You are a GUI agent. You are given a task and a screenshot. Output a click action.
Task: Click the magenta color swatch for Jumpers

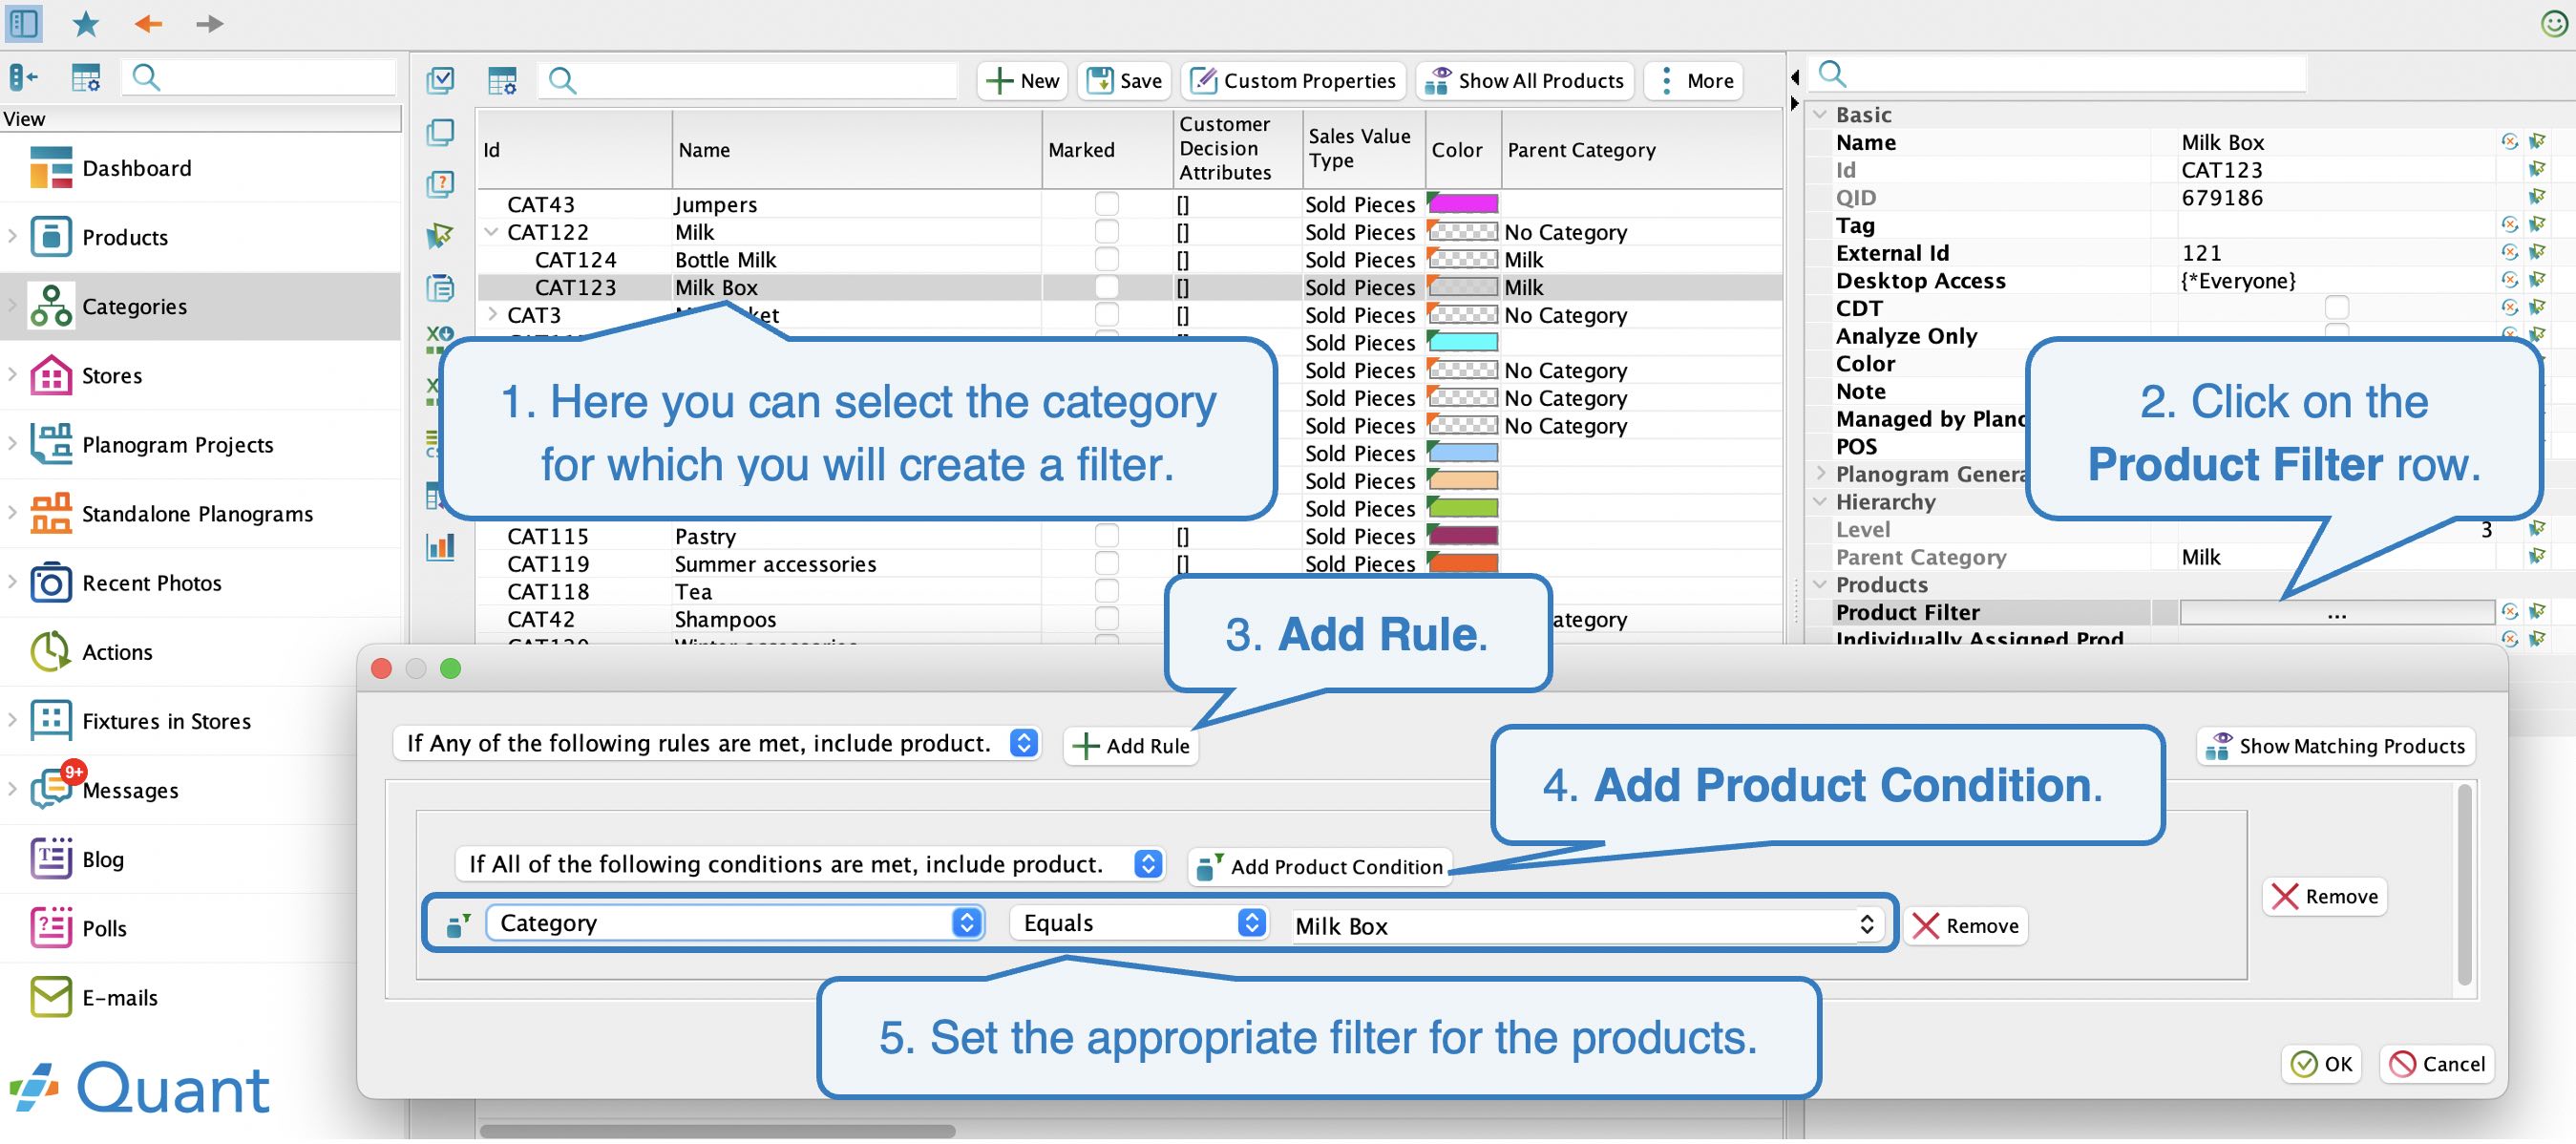[1462, 204]
